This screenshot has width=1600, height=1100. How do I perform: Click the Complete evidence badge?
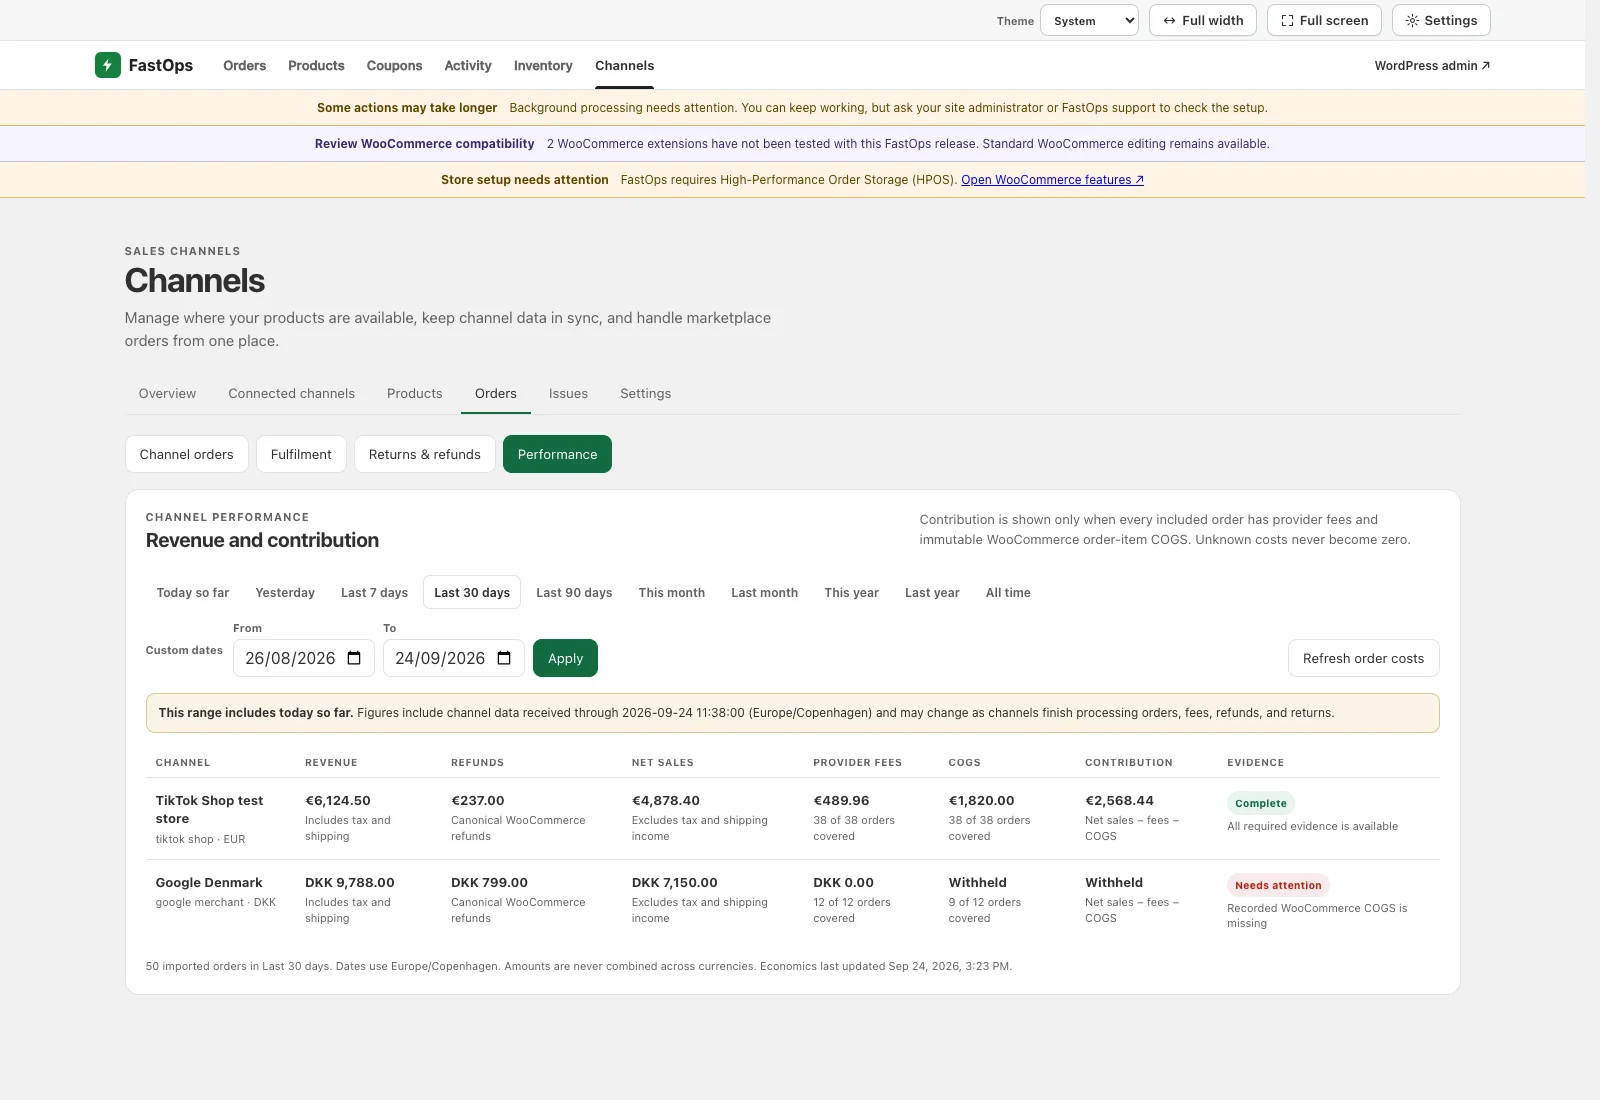[1260, 803]
